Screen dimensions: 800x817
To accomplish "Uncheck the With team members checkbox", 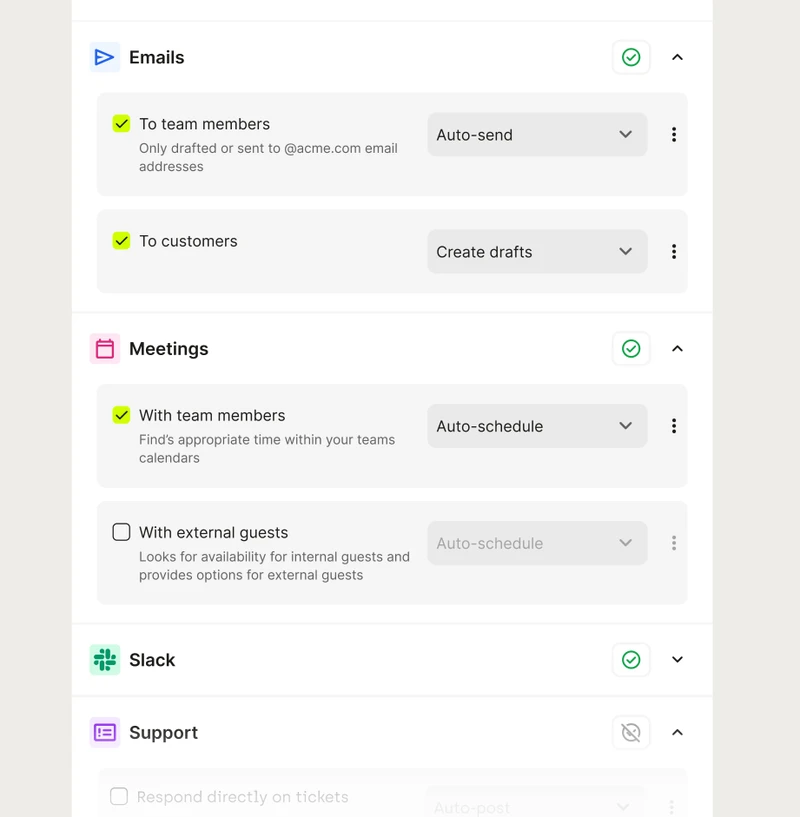I will coord(121,415).
